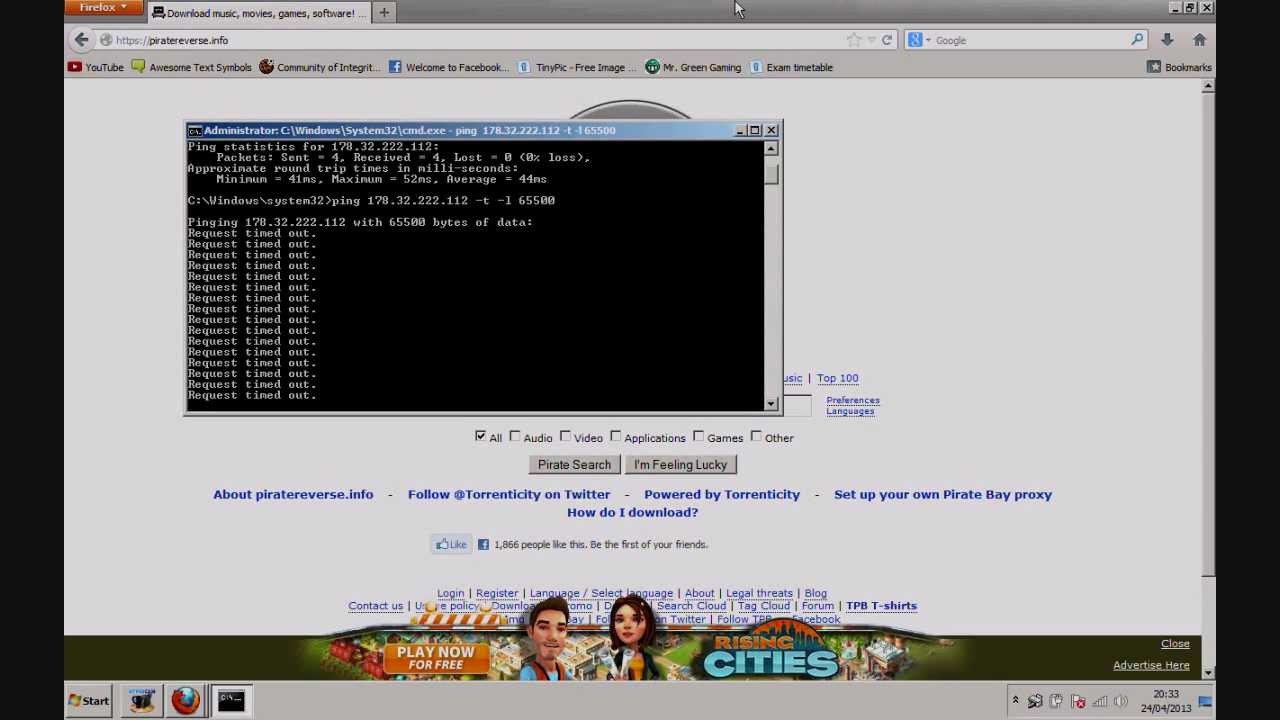Click the cmd.exe window title icon

[x=195, y=130]
